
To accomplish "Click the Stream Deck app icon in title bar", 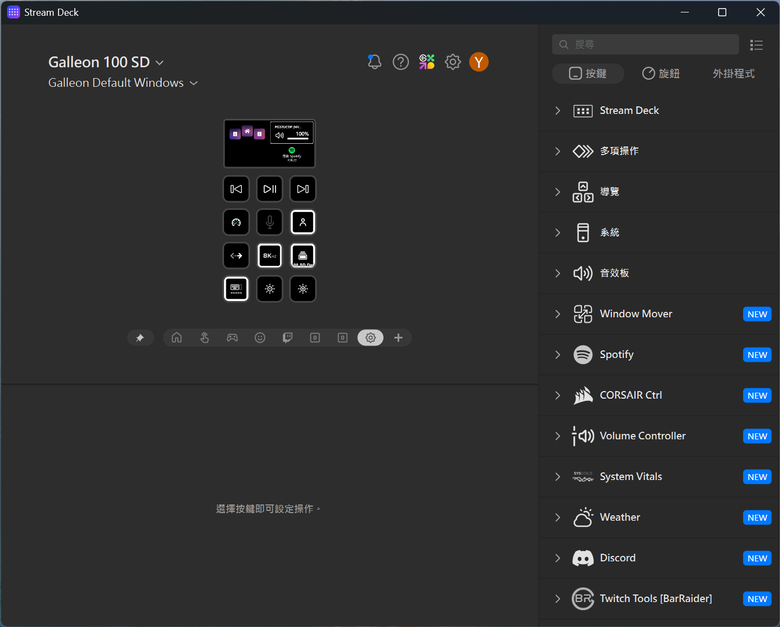I will [x=13, y=12].
